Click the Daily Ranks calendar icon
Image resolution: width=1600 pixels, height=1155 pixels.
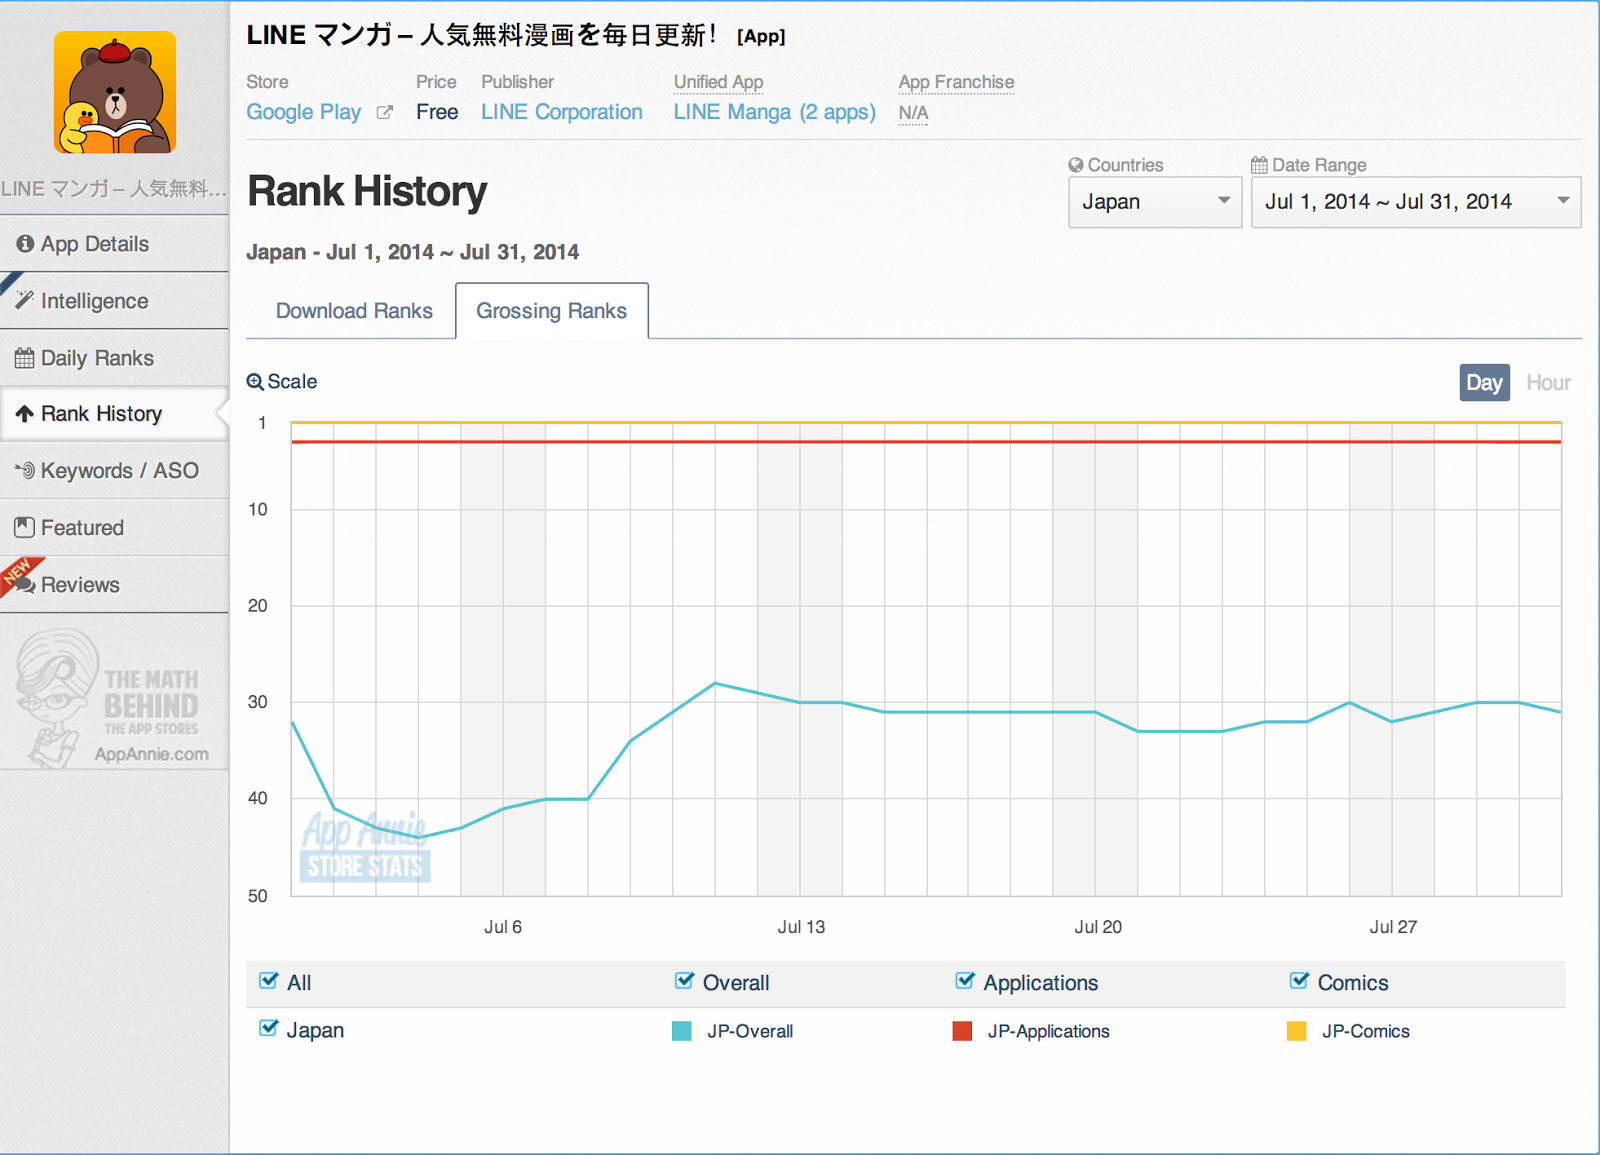point(25,358)
